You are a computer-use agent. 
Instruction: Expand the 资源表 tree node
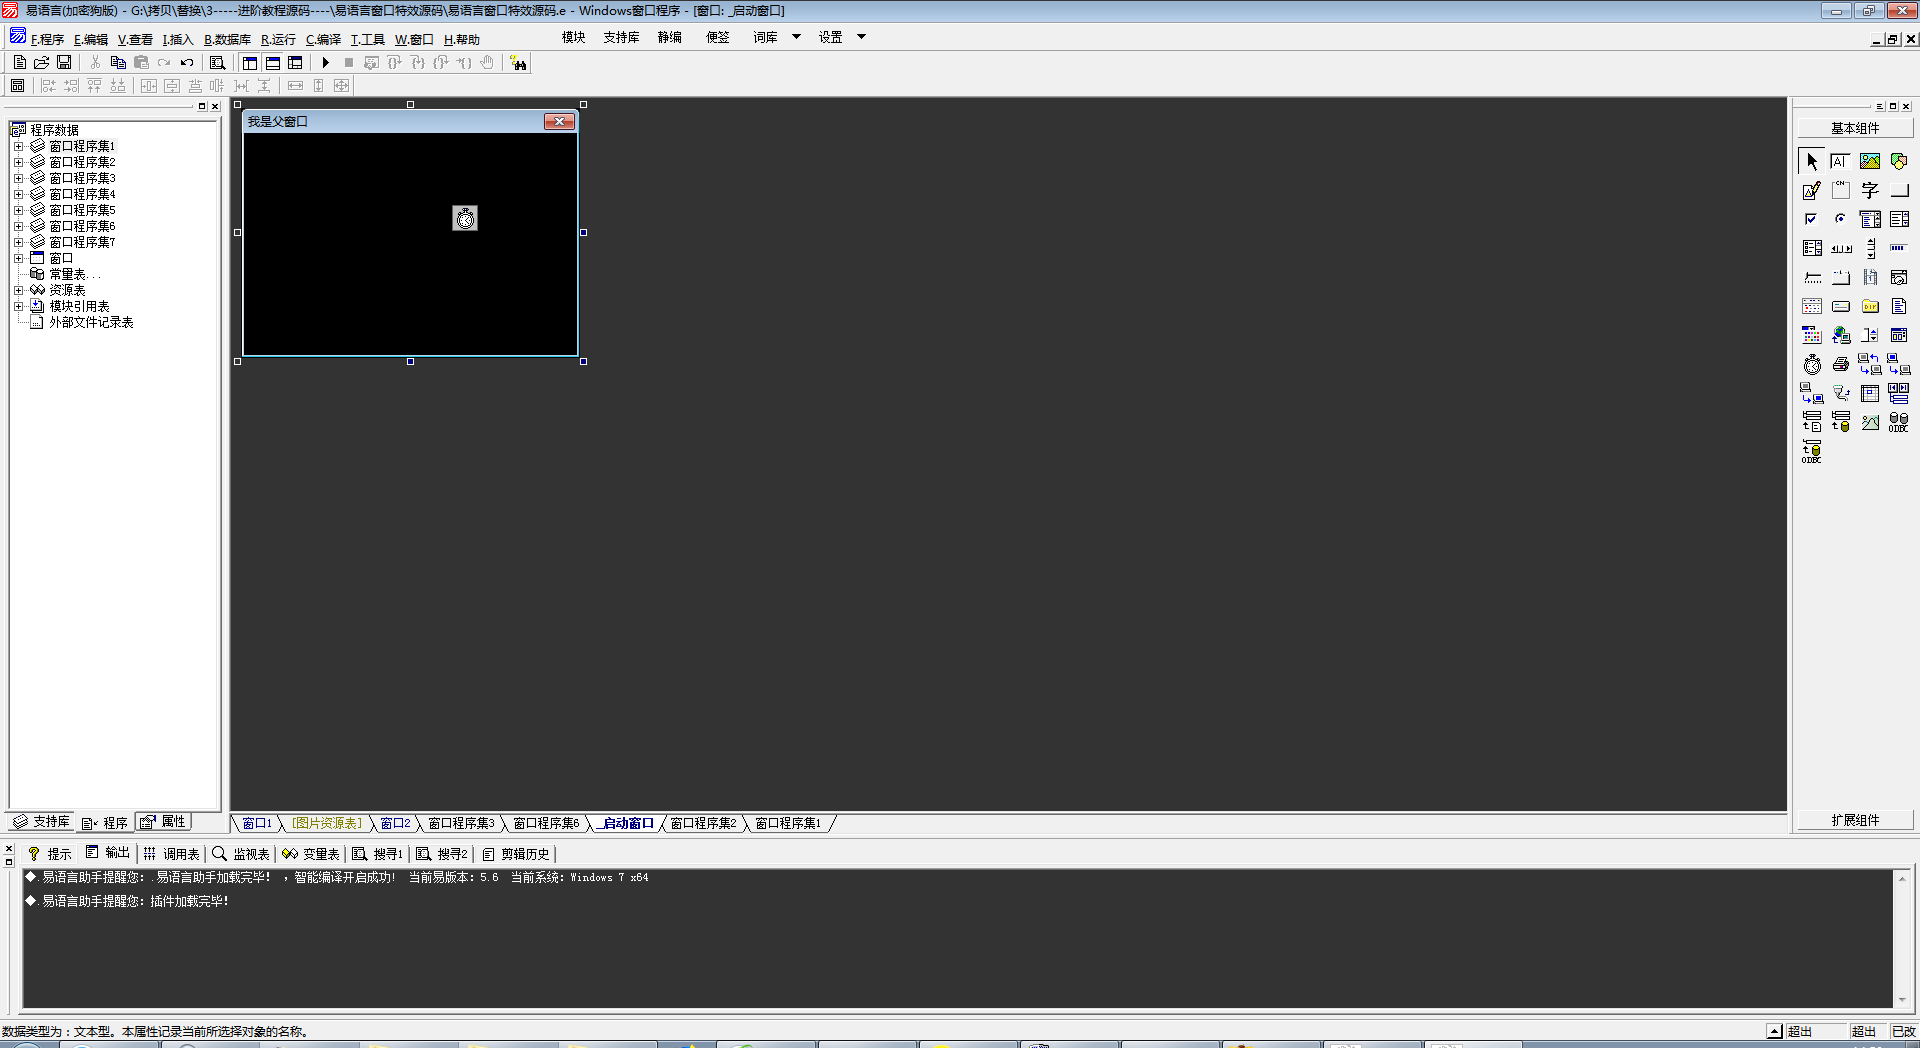click(18, 290)
